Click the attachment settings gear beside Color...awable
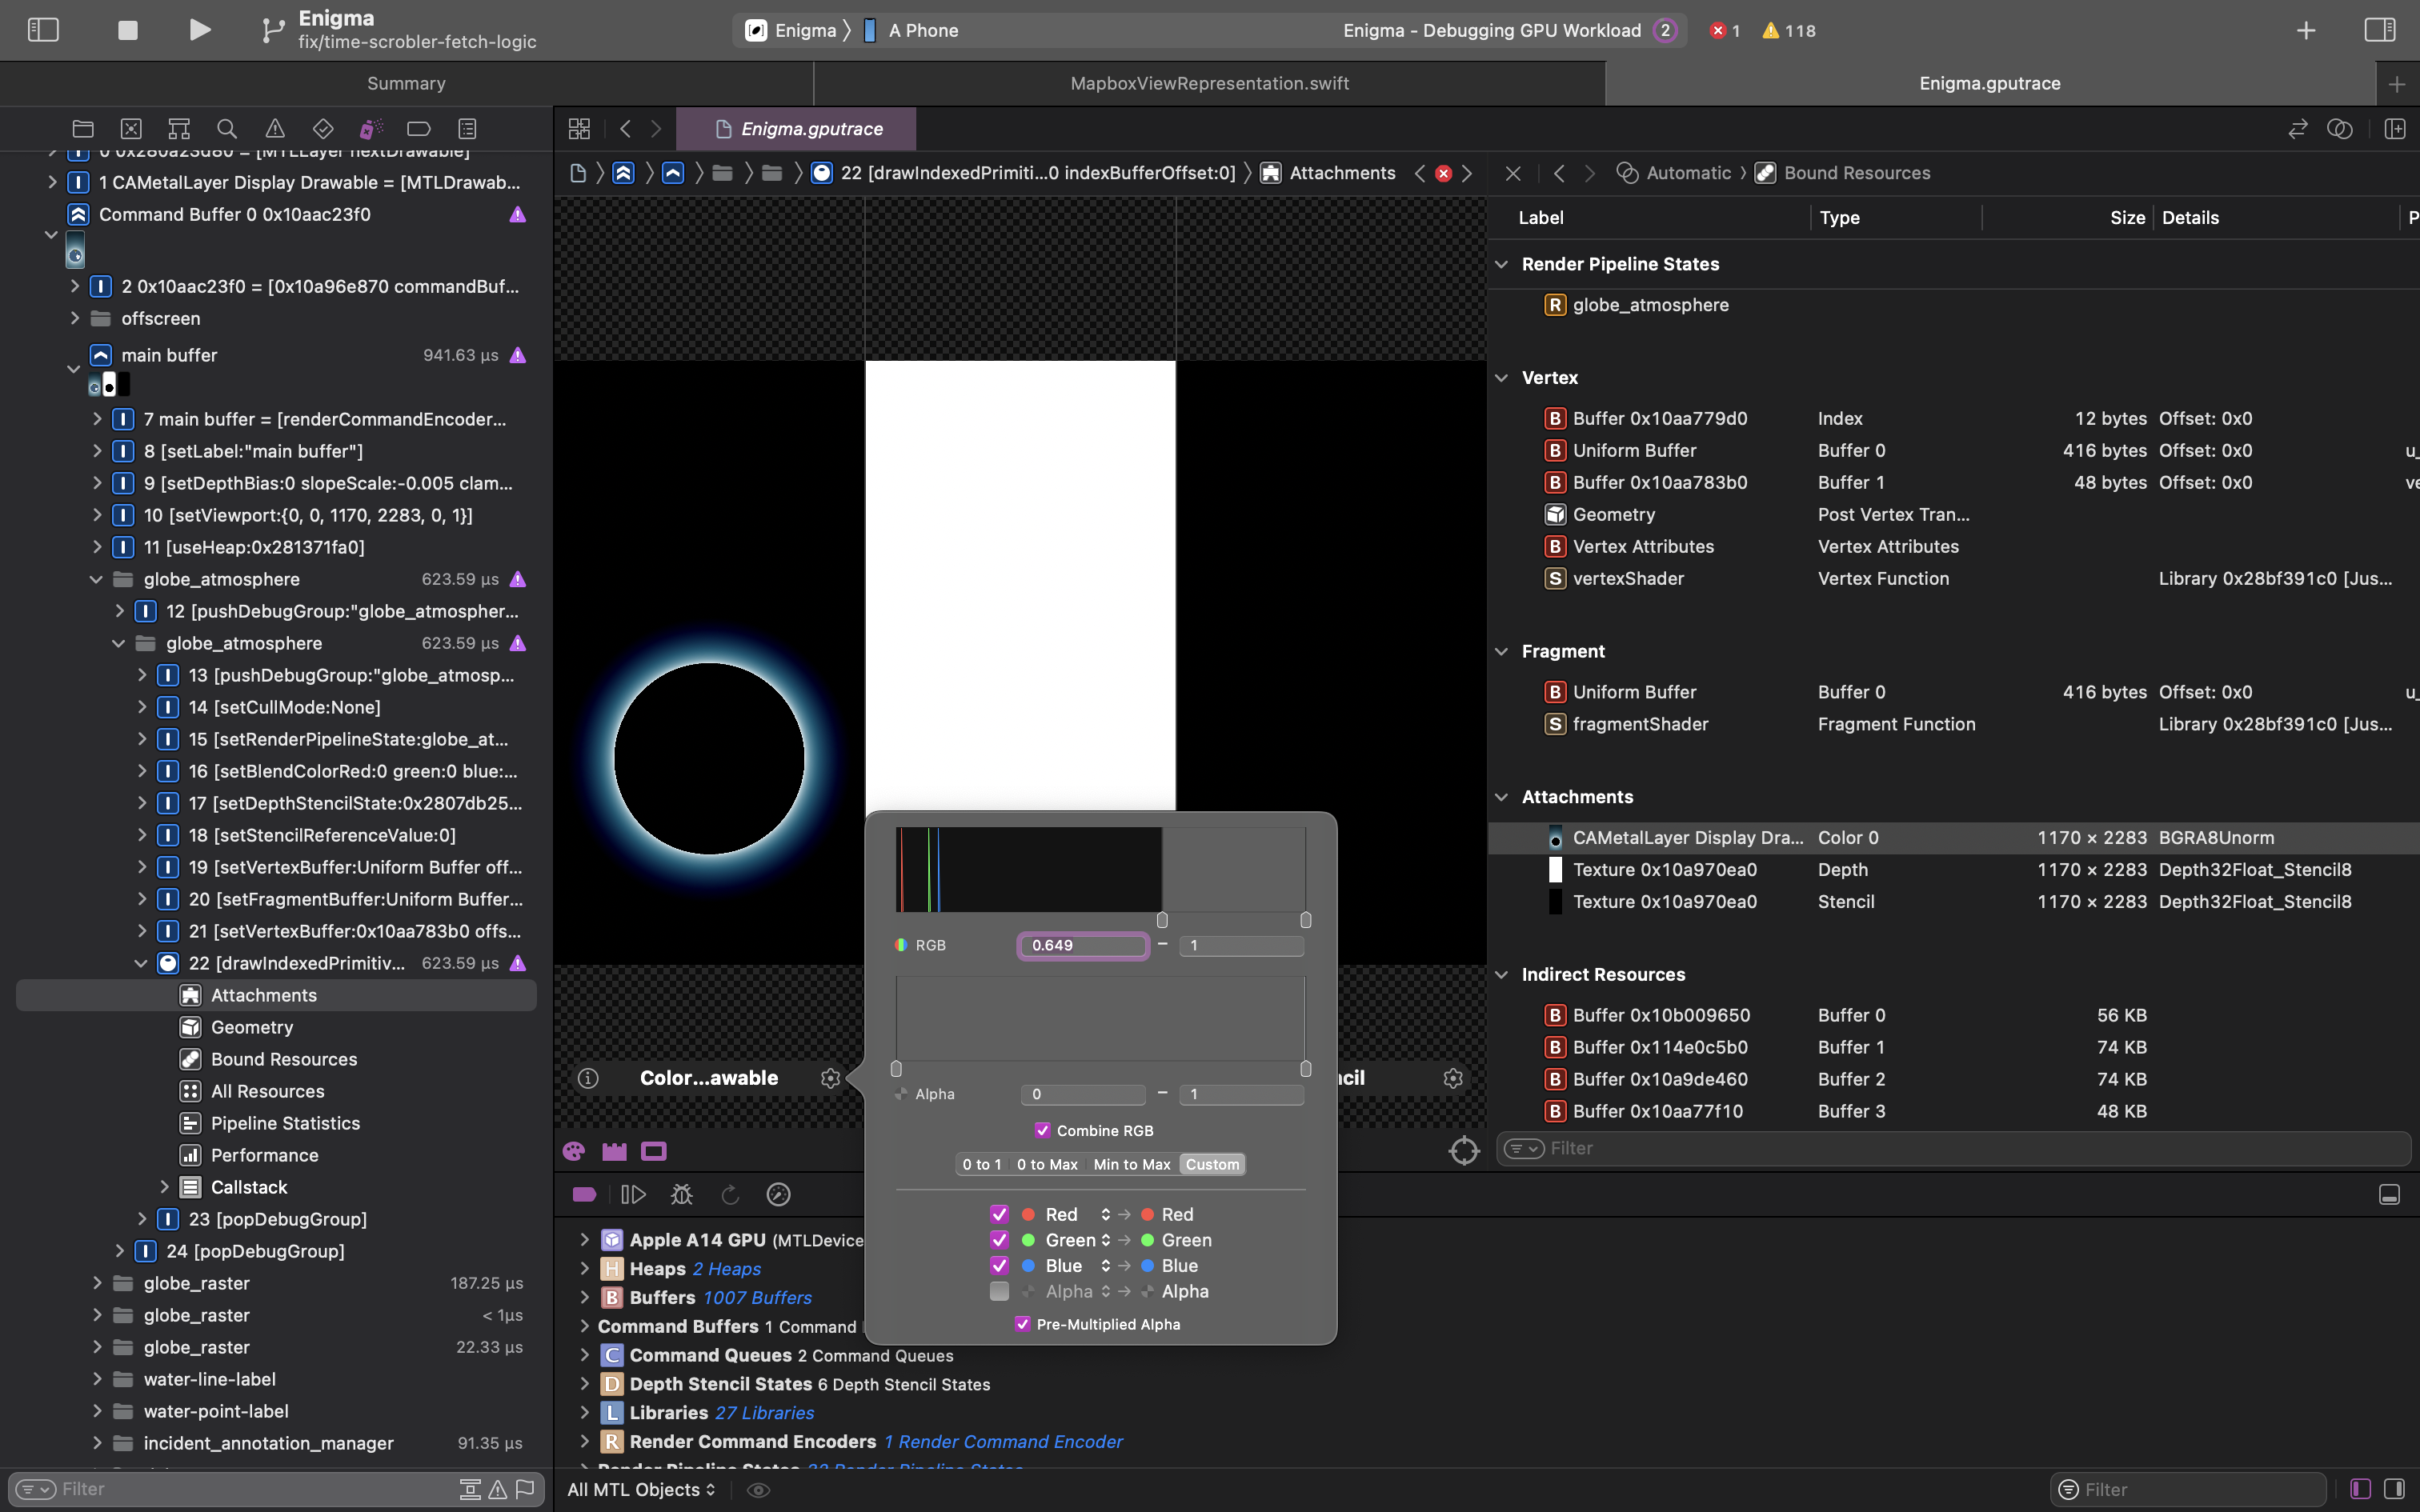Screen dimensions: 2420x1512 point(830,1078)
